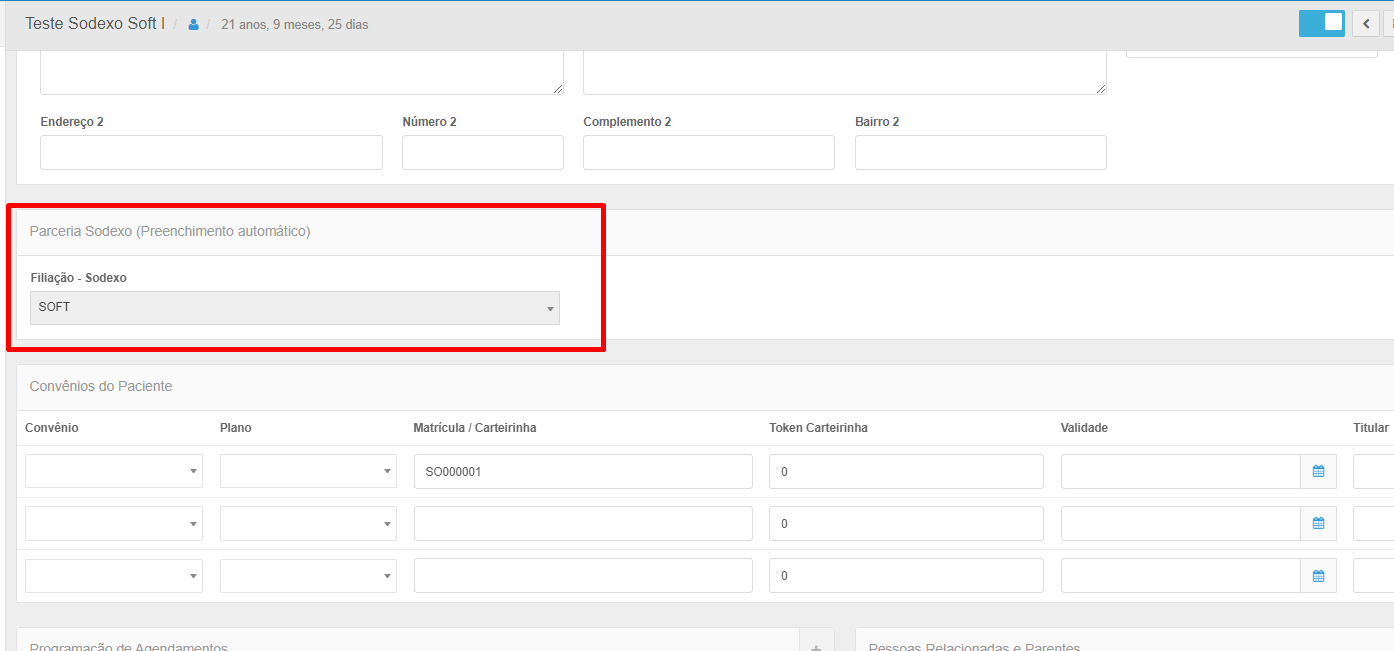Click the 'Token Carteirinha' column header
Viewport: 1394px width, 651px height.
point(818,428)
